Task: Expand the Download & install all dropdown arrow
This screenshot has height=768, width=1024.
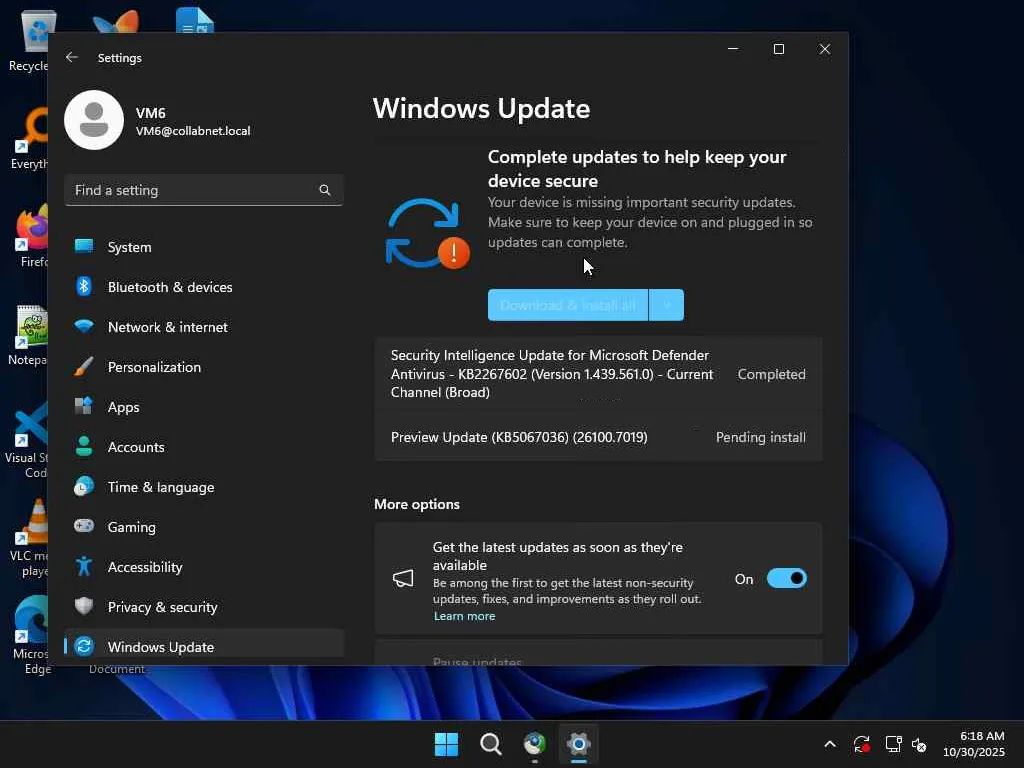Action: click(667, 305)
